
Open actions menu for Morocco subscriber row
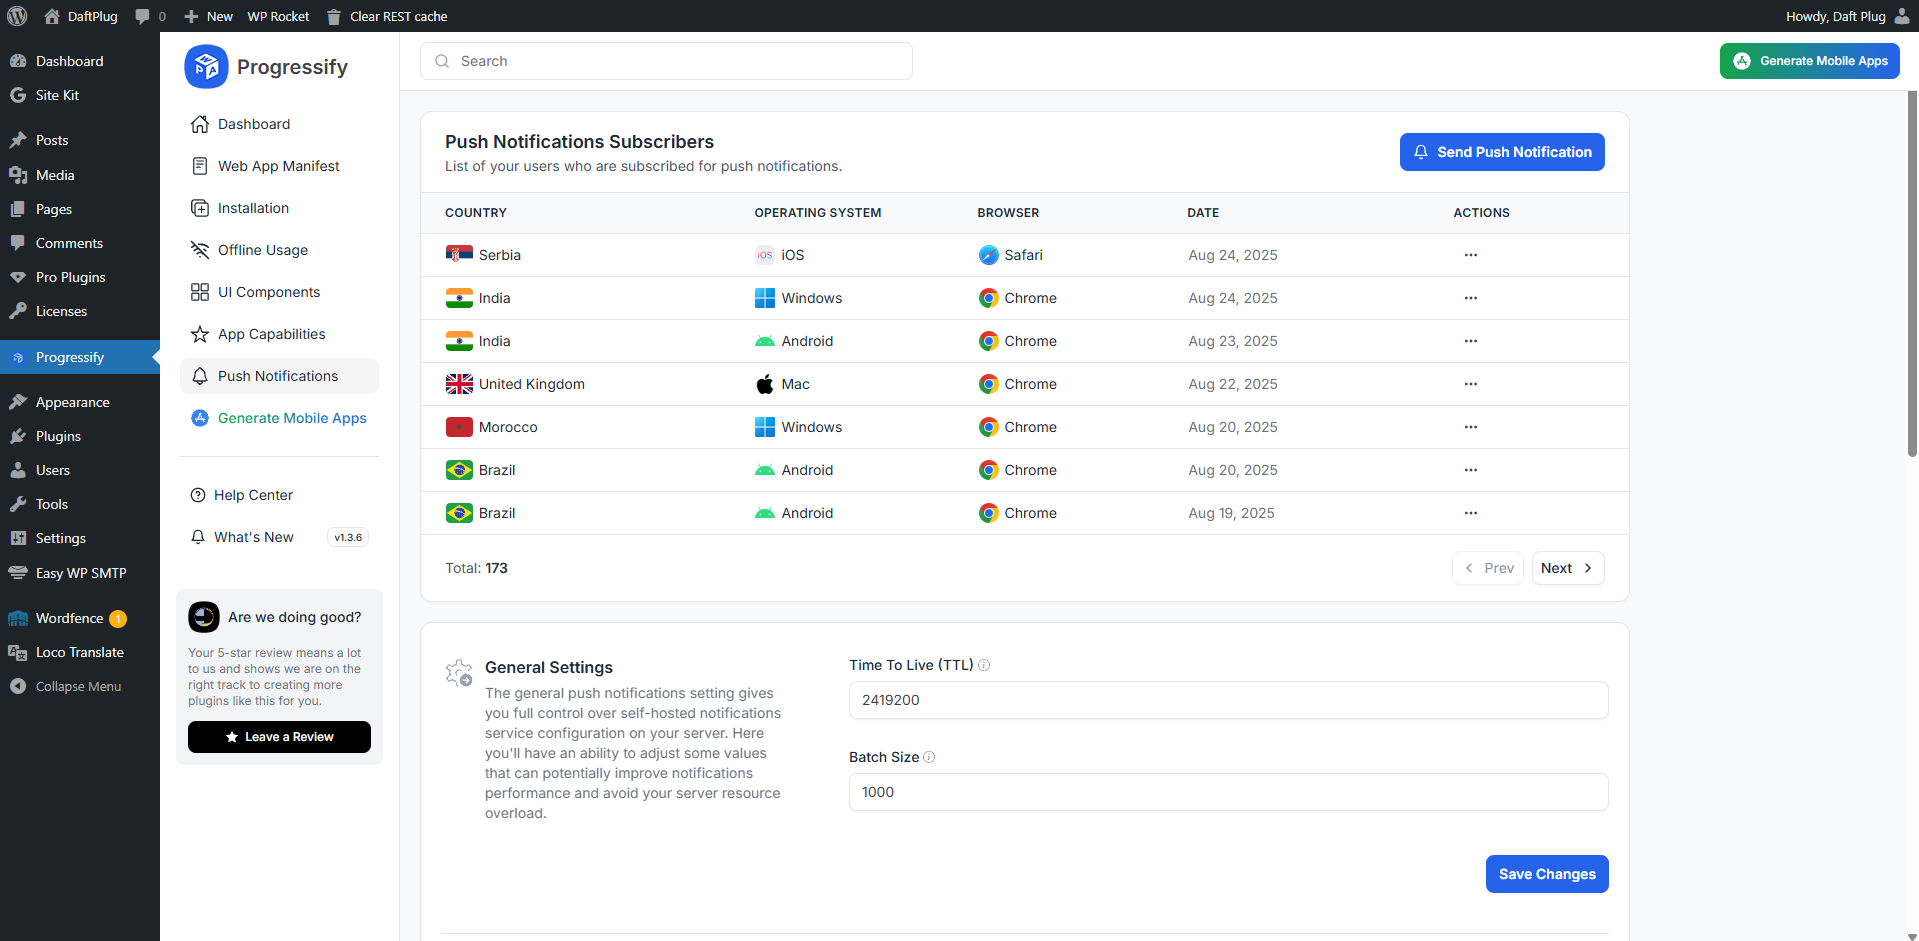pos(1470,427)
